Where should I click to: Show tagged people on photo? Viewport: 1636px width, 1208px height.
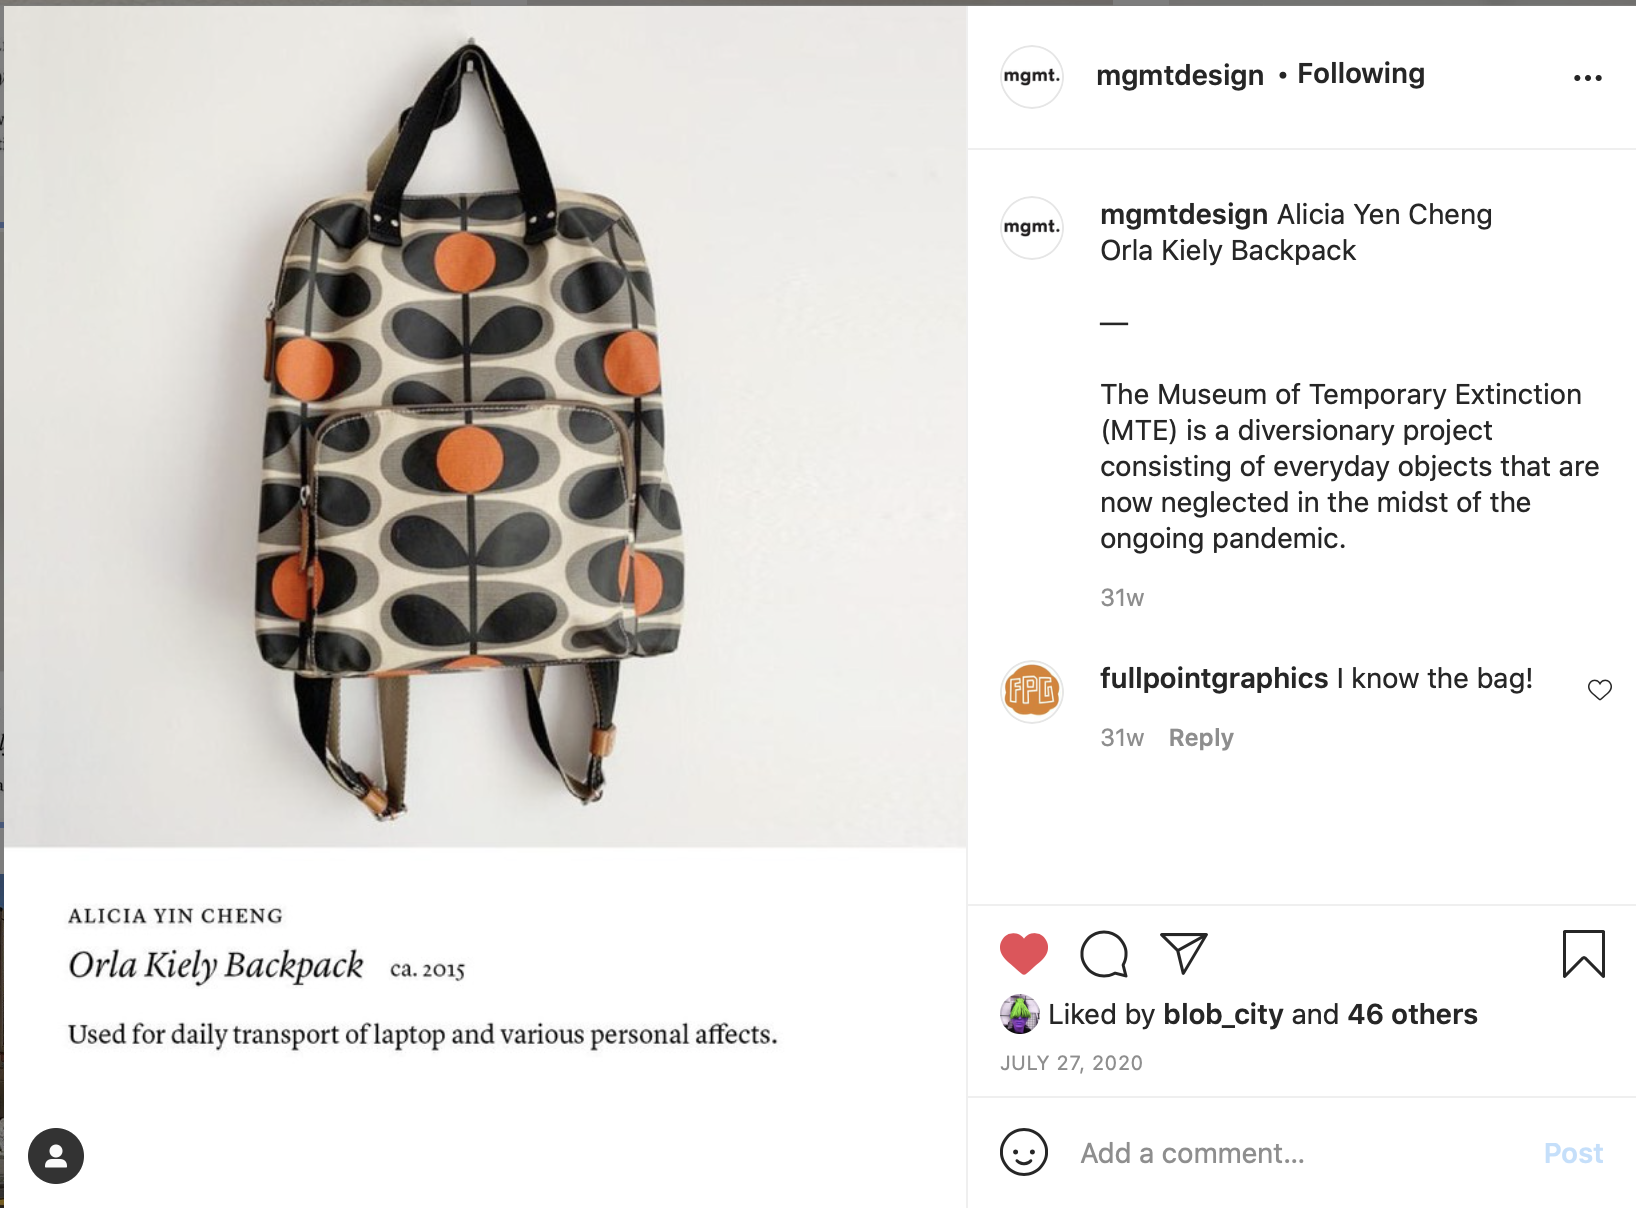[56, 1156]
